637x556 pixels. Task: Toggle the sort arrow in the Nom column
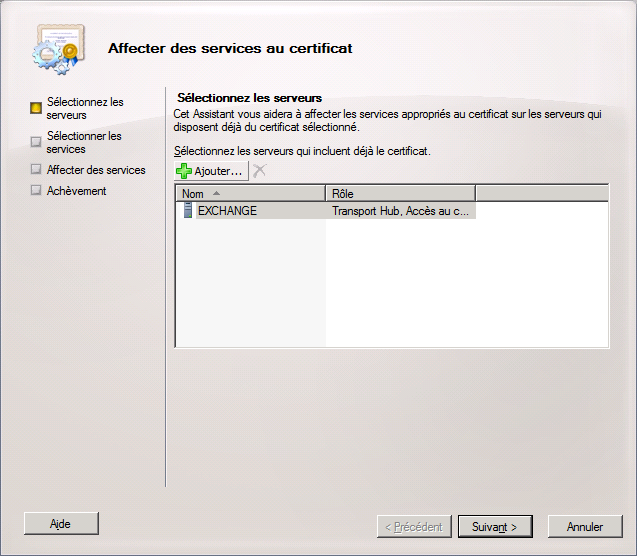[217, 193]
